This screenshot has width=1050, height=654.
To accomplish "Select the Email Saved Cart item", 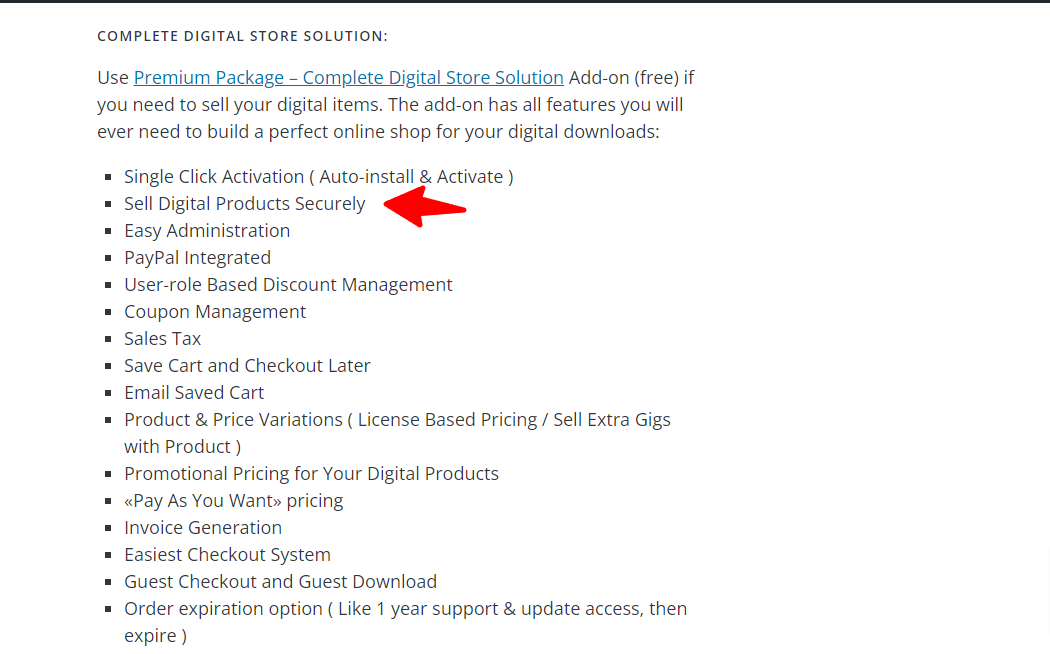I will [x=194, y=392].
